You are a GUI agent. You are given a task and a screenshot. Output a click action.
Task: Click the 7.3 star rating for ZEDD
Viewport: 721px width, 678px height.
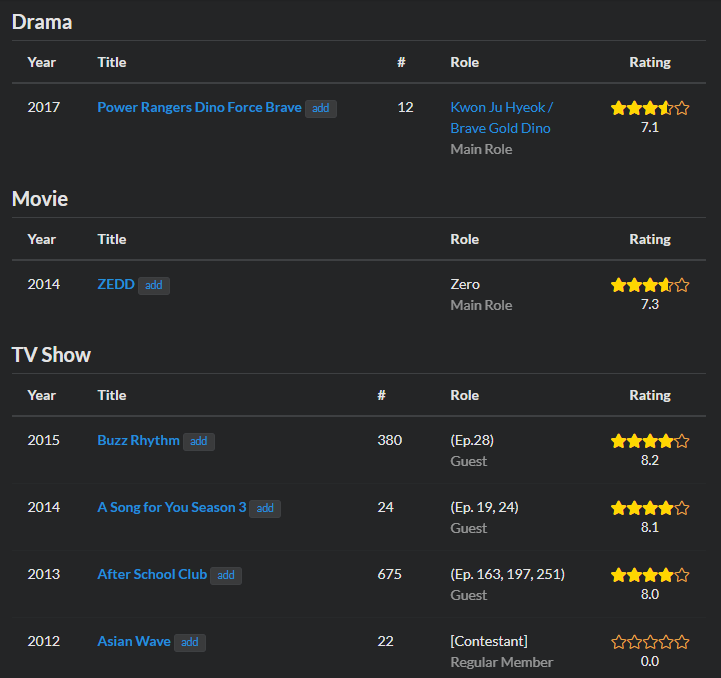point(649,285)
